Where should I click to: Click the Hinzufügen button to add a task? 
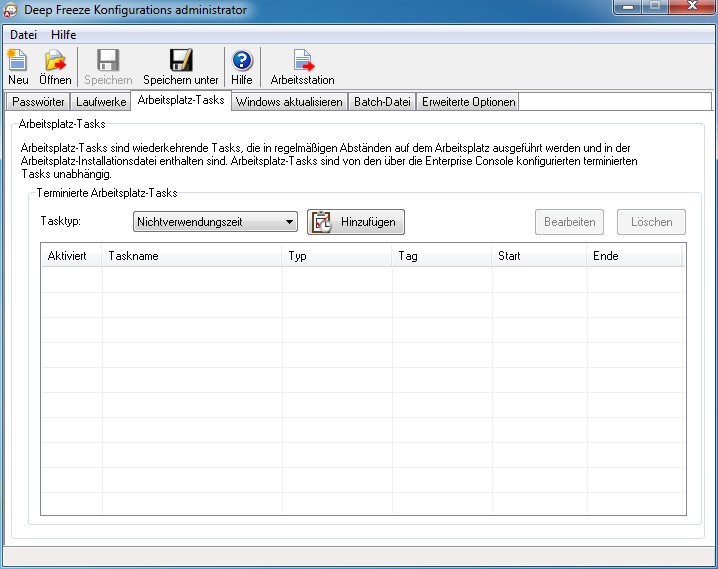point(356,222)
